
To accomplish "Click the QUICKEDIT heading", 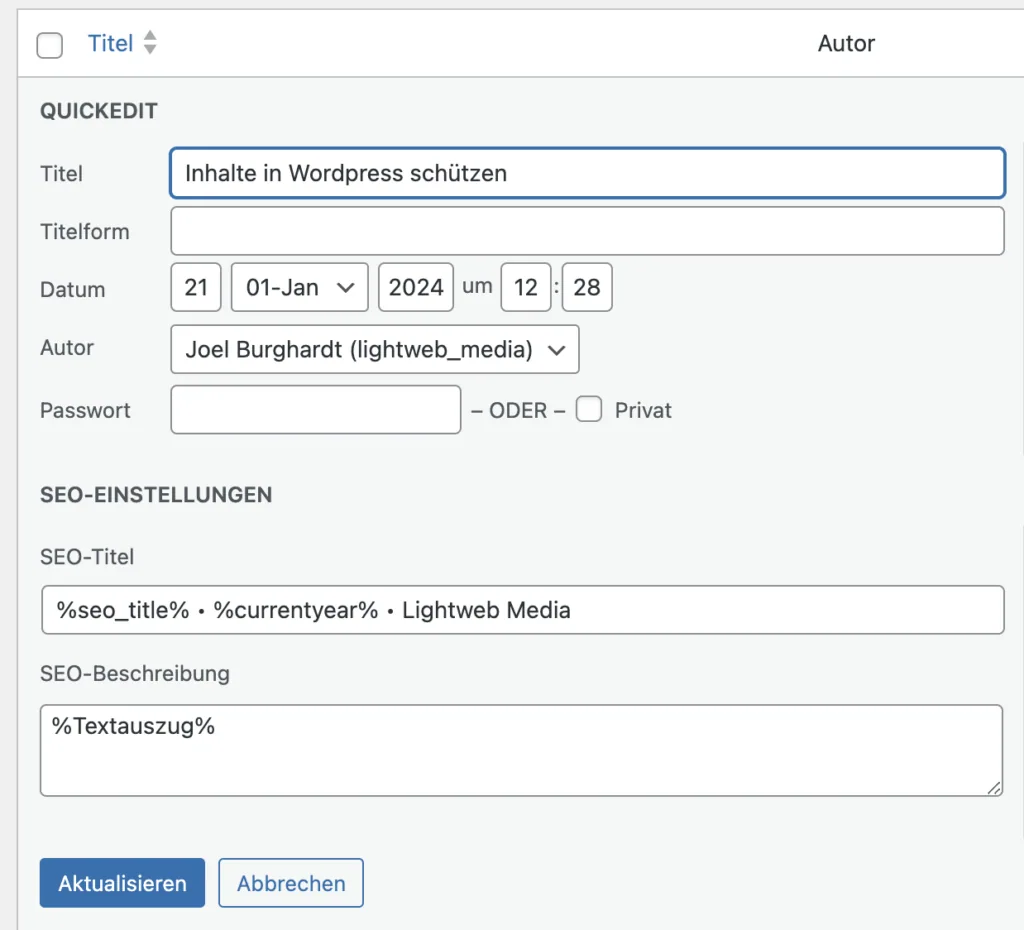I will click(99, 111).
